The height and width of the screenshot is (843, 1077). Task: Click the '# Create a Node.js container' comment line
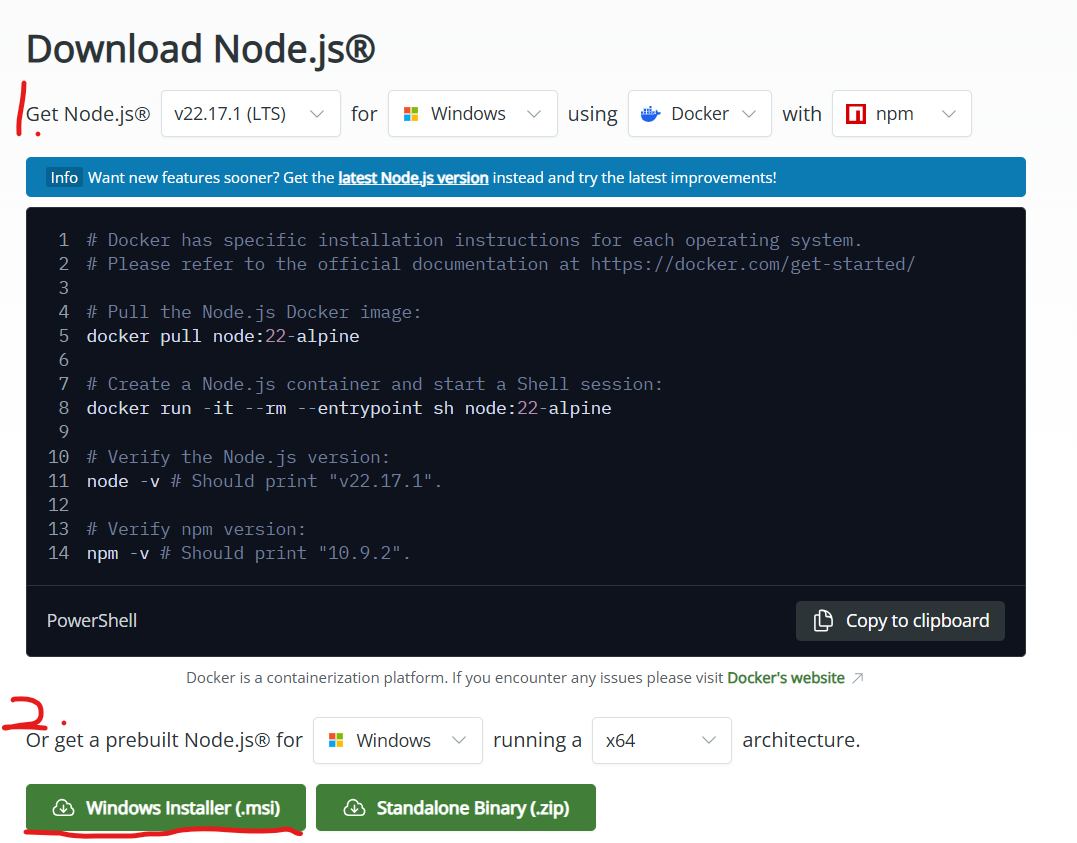(374, 384)
